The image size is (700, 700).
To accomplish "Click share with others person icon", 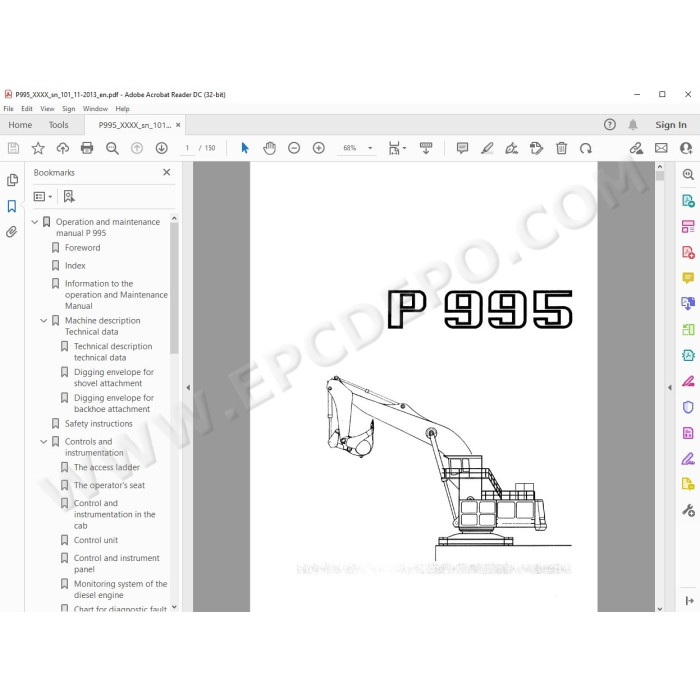I will click(686, 148).
